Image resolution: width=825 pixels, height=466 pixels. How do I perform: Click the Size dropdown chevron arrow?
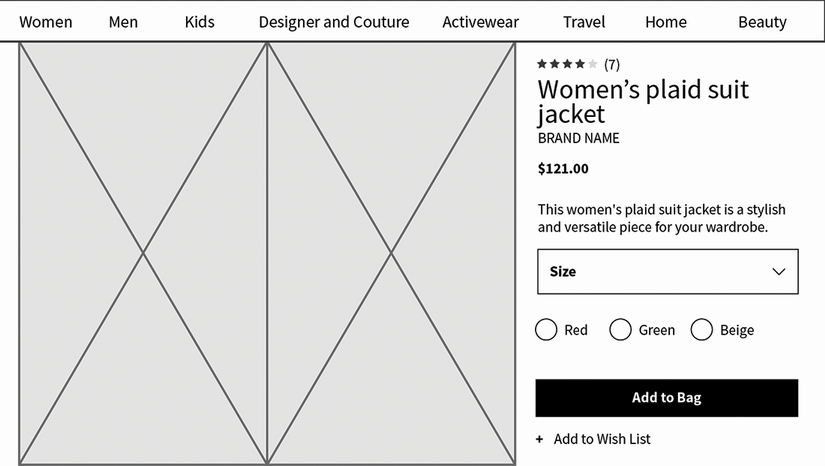pyautogui.click(x=779, y=272)
